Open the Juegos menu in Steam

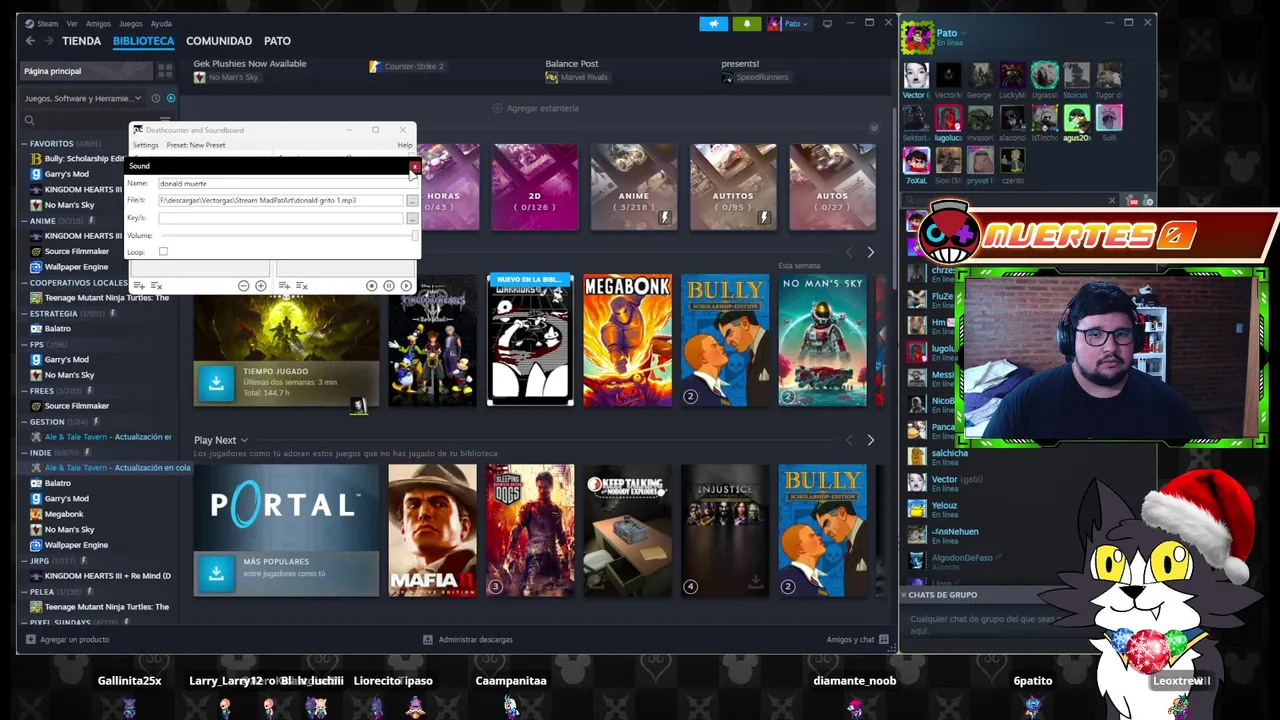tap(130, 23)
